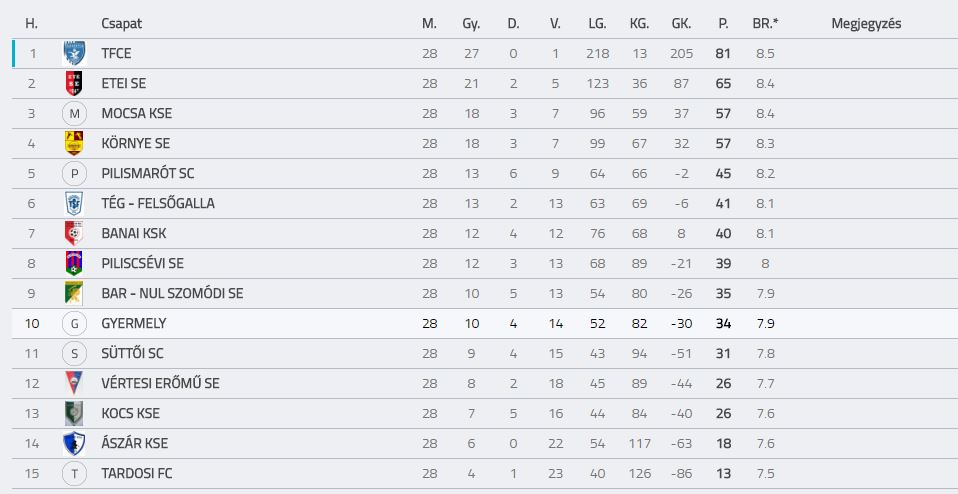958x494 pixels.
Task: Click the BR.* column header
Action: 766,24
